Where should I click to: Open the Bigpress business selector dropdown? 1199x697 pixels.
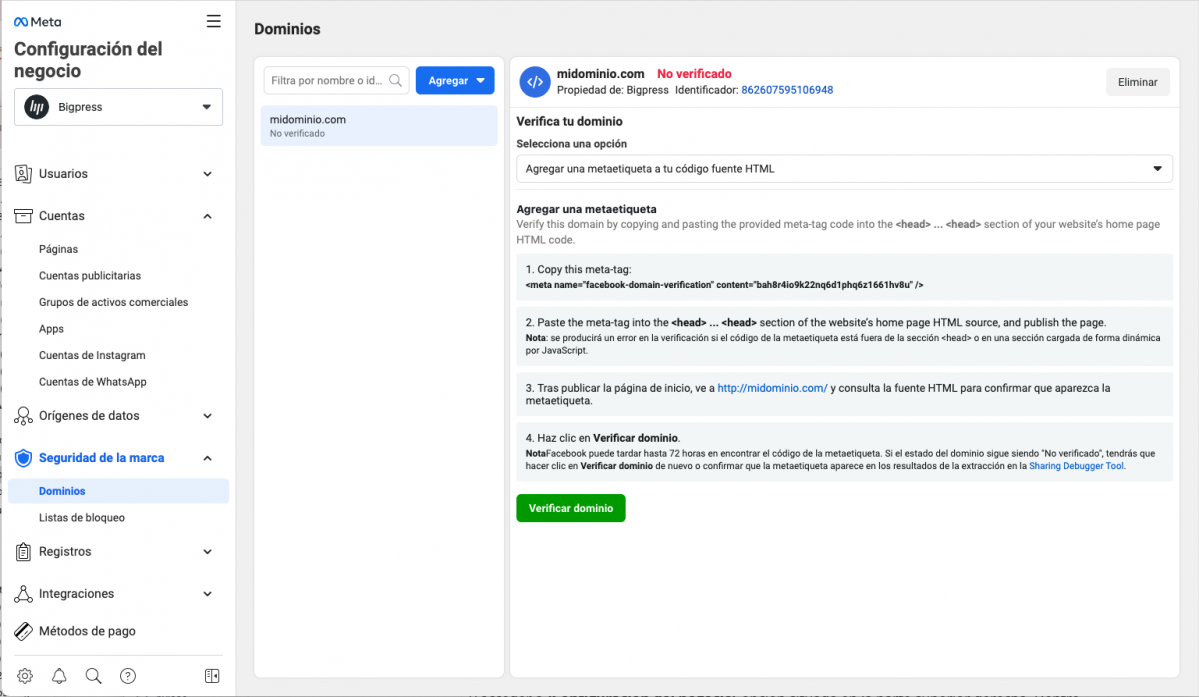119,107
